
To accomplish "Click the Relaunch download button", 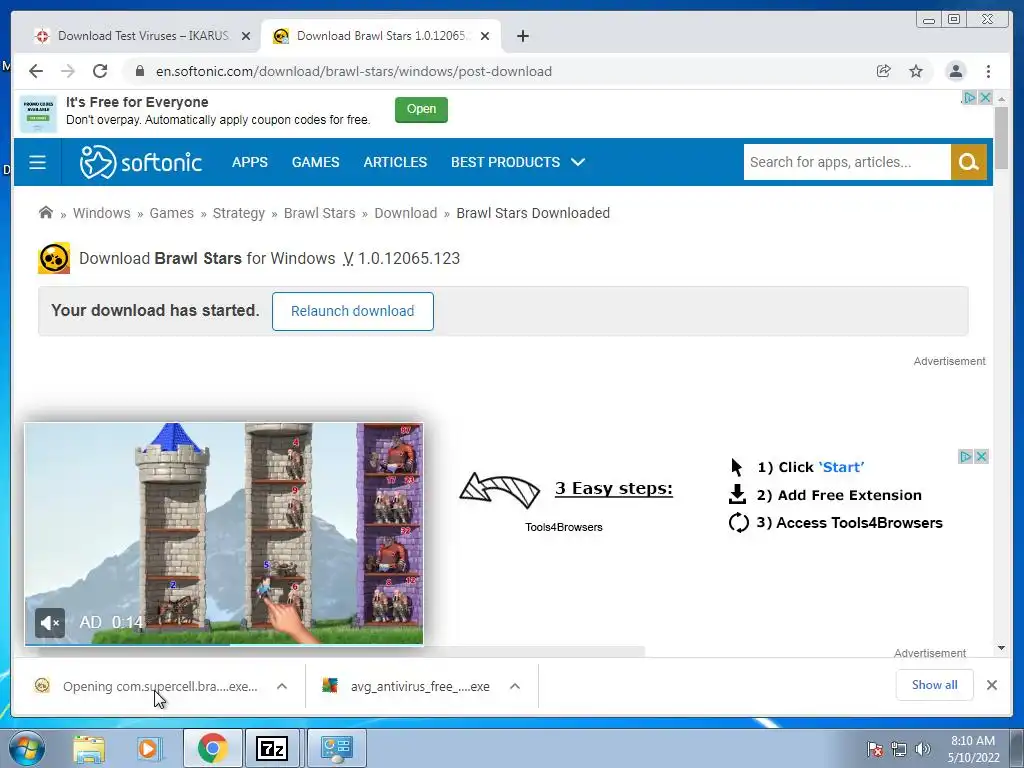I will point(353,311).
